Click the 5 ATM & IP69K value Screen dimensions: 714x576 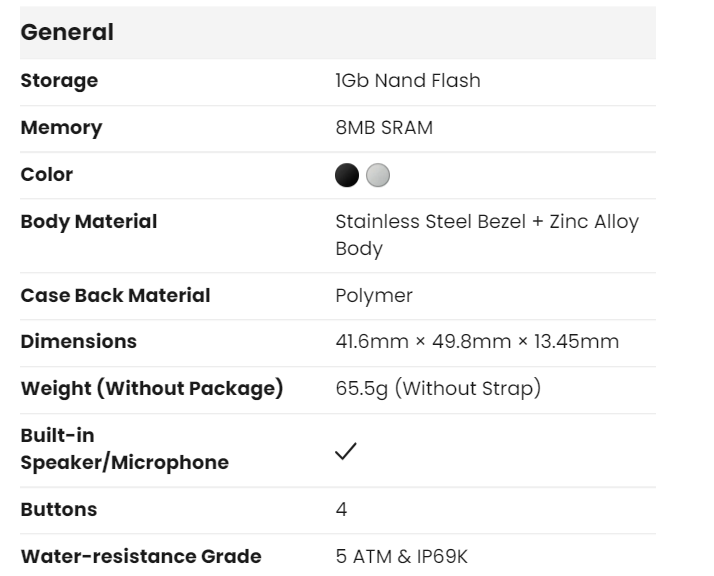point(401,557)
